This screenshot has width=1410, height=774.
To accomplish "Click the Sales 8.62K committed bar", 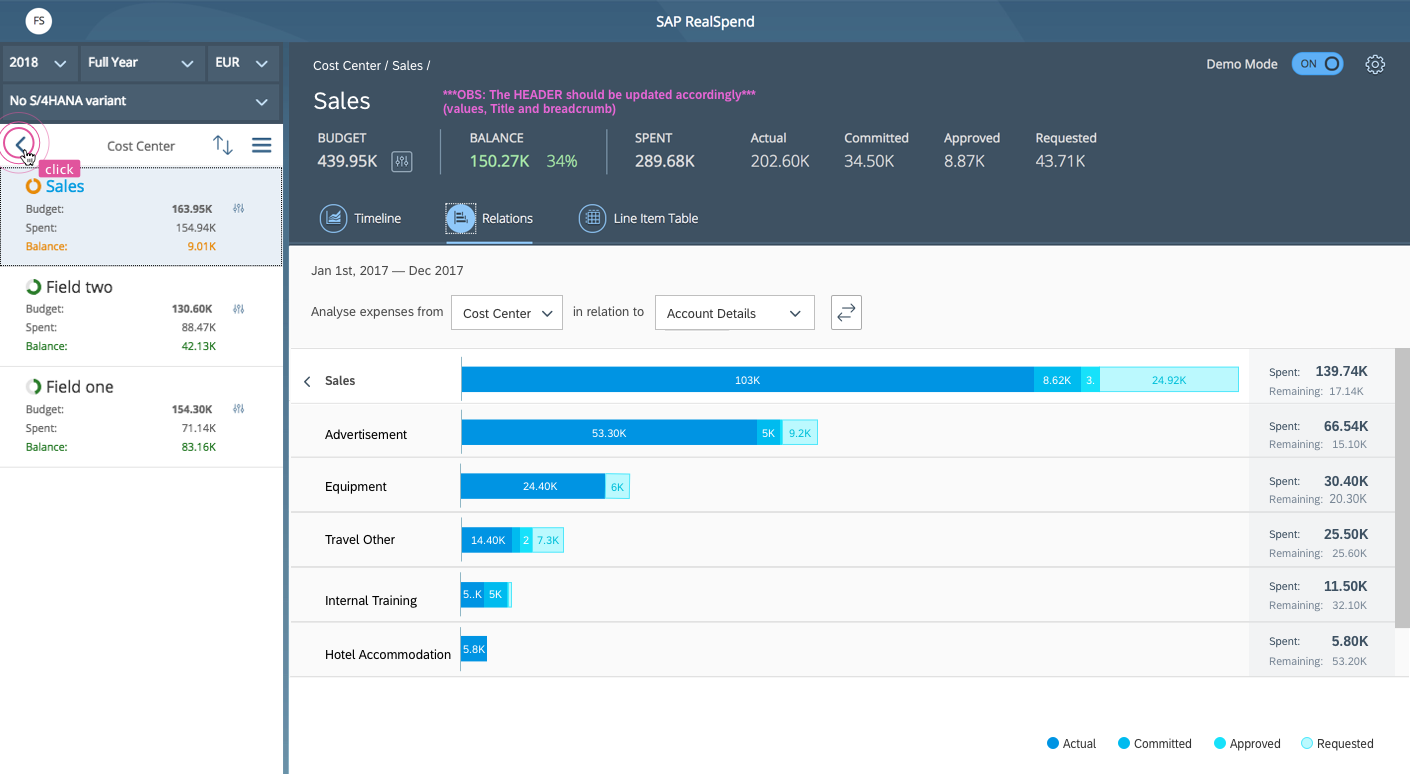I will click(x=1057, y=380).
